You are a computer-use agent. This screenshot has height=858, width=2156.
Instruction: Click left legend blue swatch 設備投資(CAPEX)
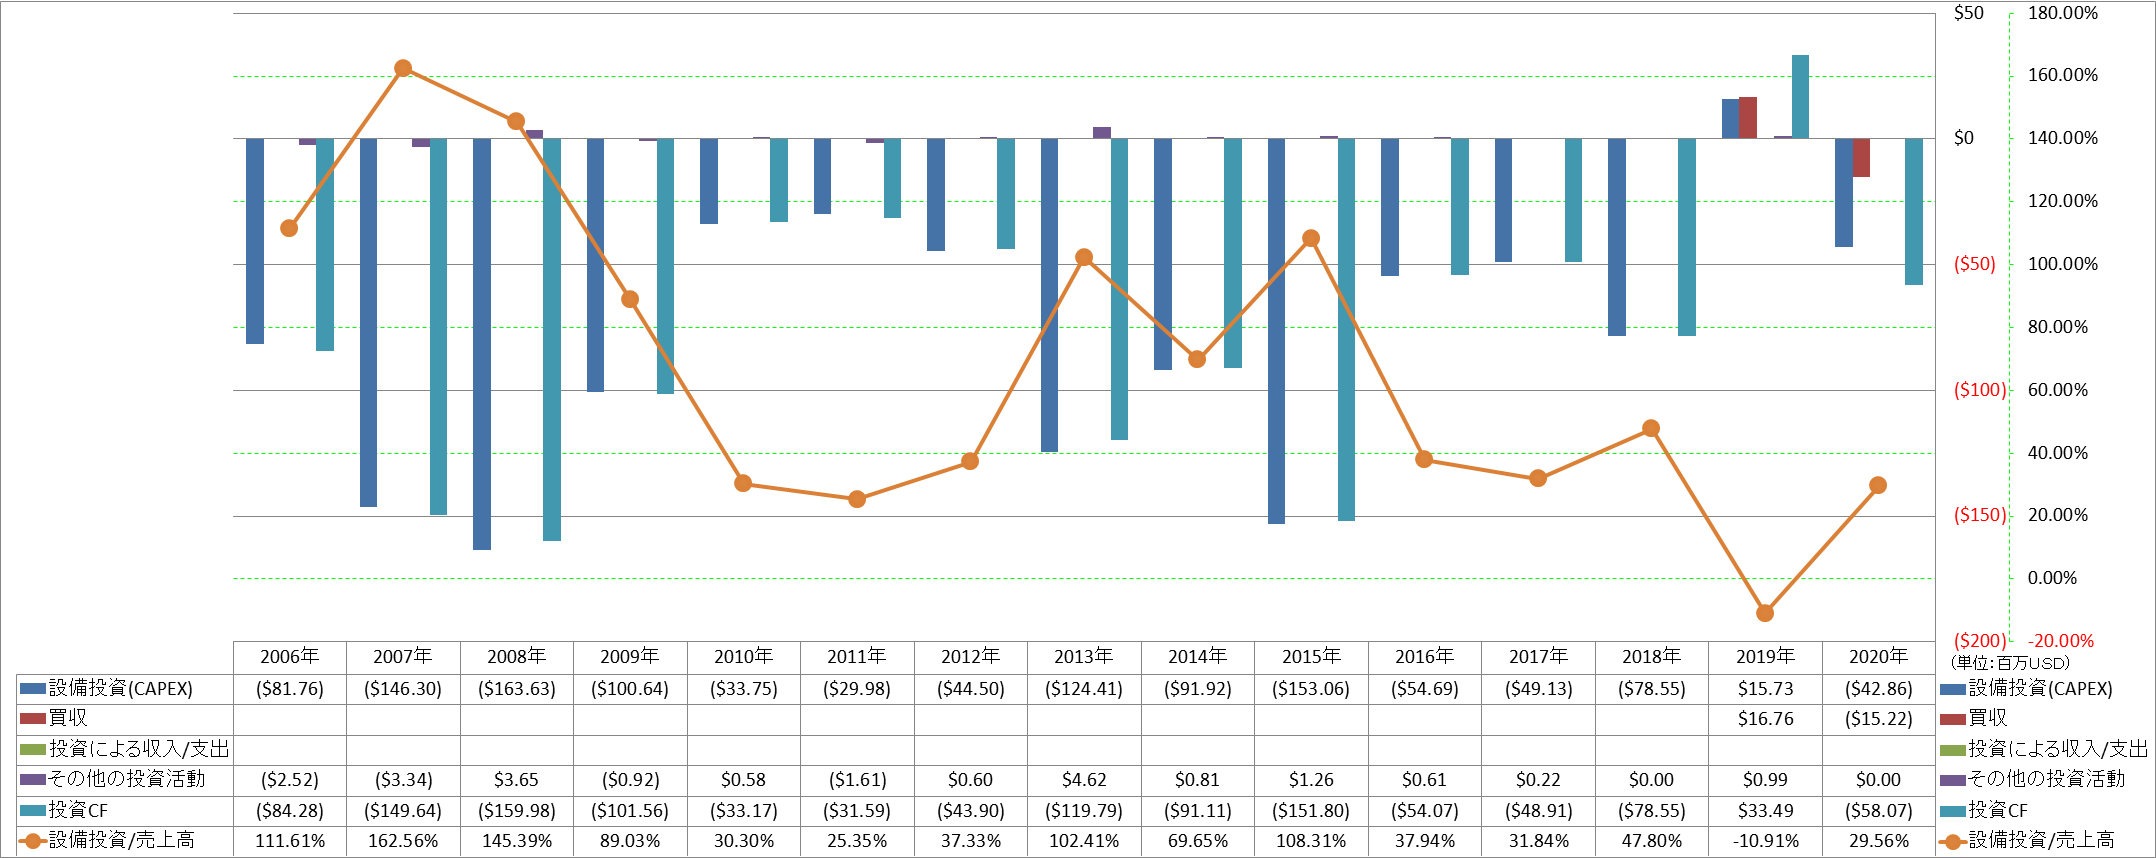tap(33, 689)
